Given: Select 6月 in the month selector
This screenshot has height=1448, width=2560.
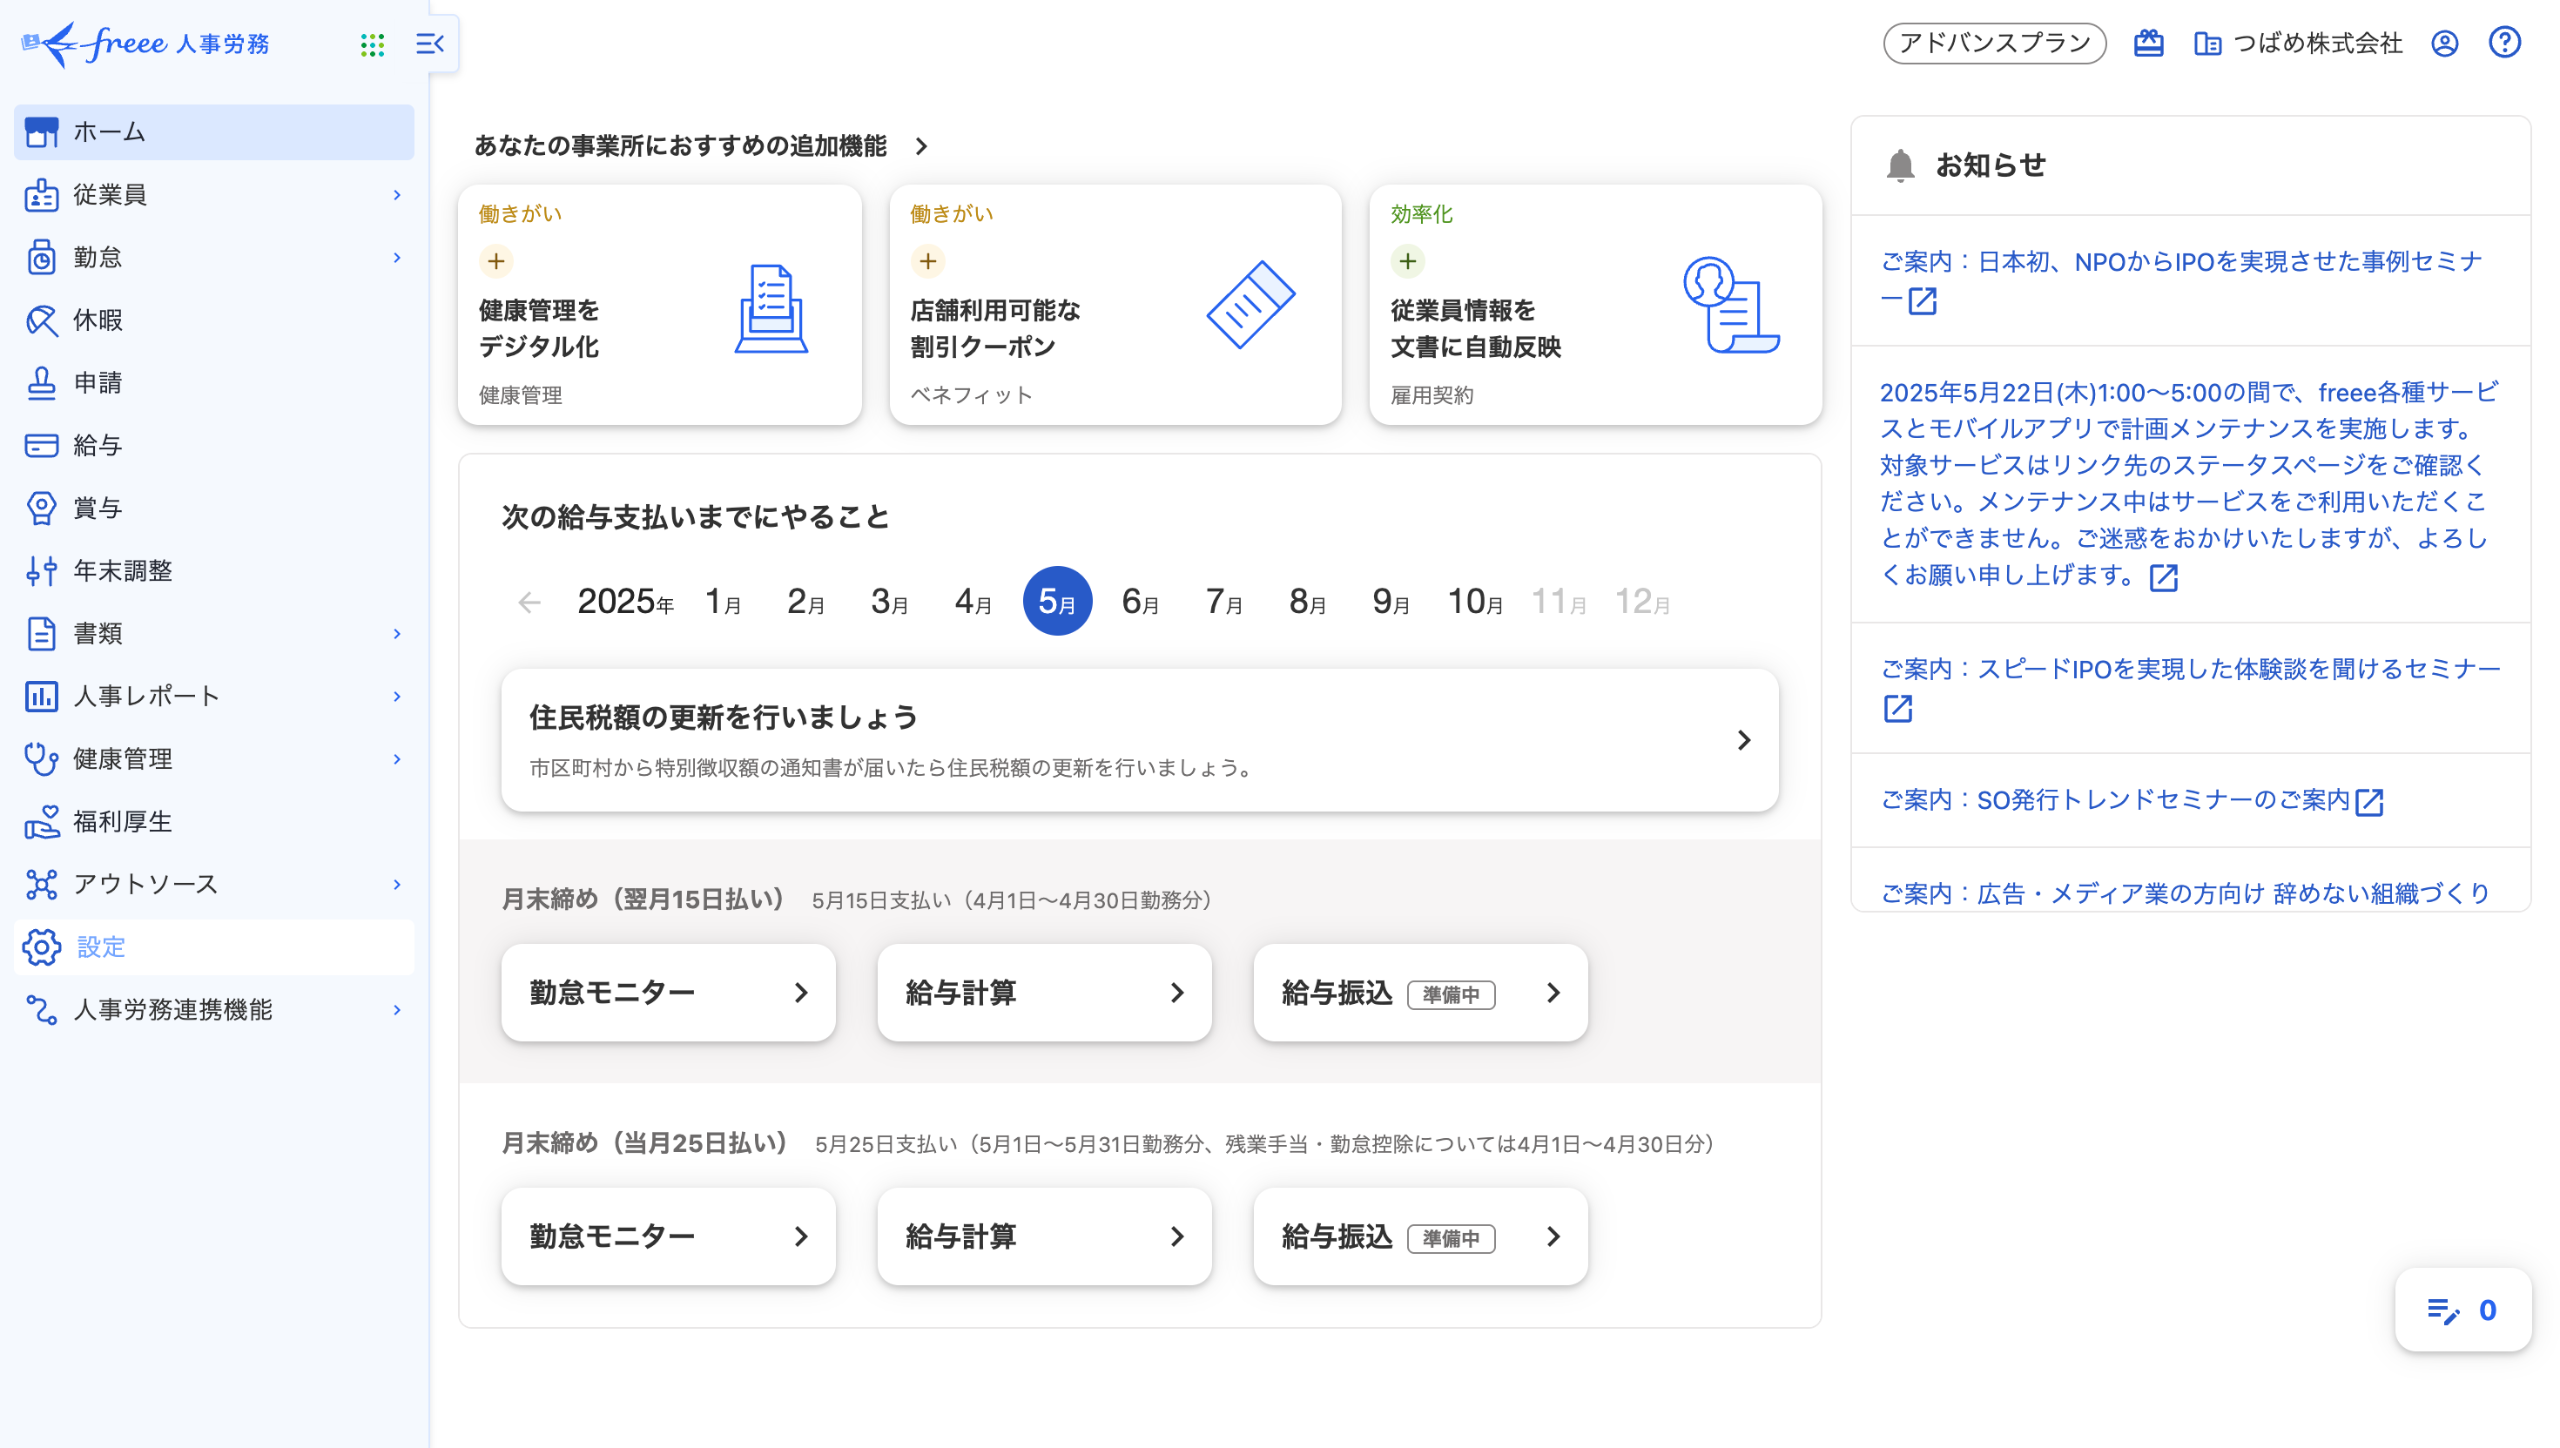Looking at the screenshot, I should point(1140,601).
